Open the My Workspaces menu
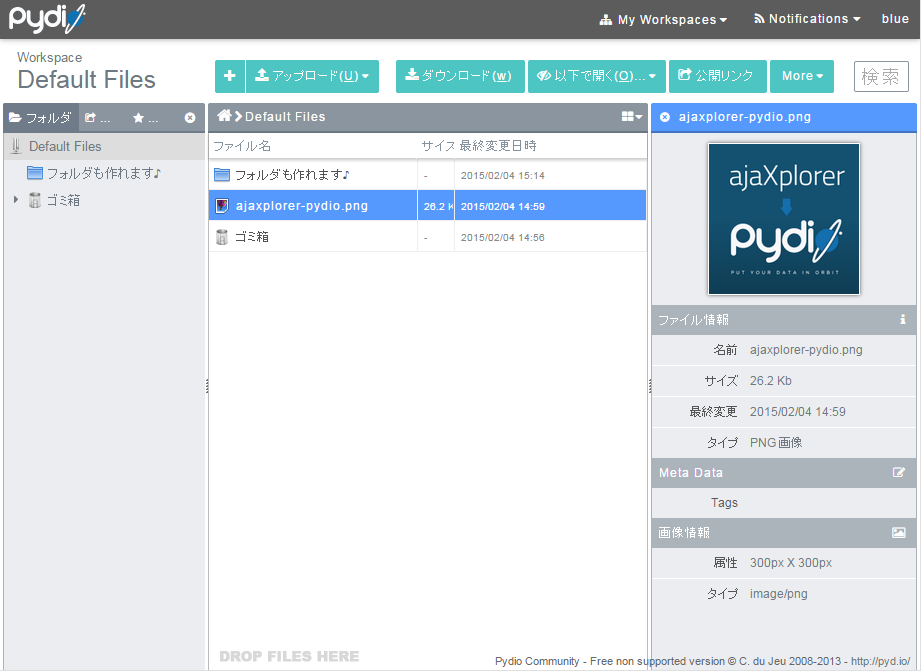Image resolution: width=921 pixels, height=671 pixels. point(663,18)
